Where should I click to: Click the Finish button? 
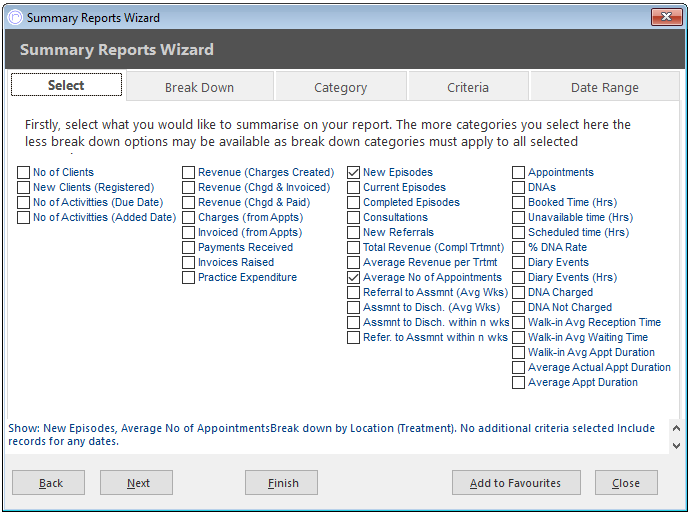coord(282,483)
